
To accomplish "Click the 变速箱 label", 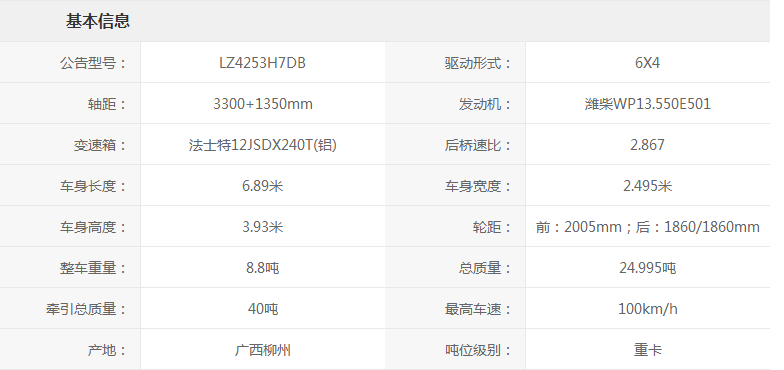I will click(100, 145).
